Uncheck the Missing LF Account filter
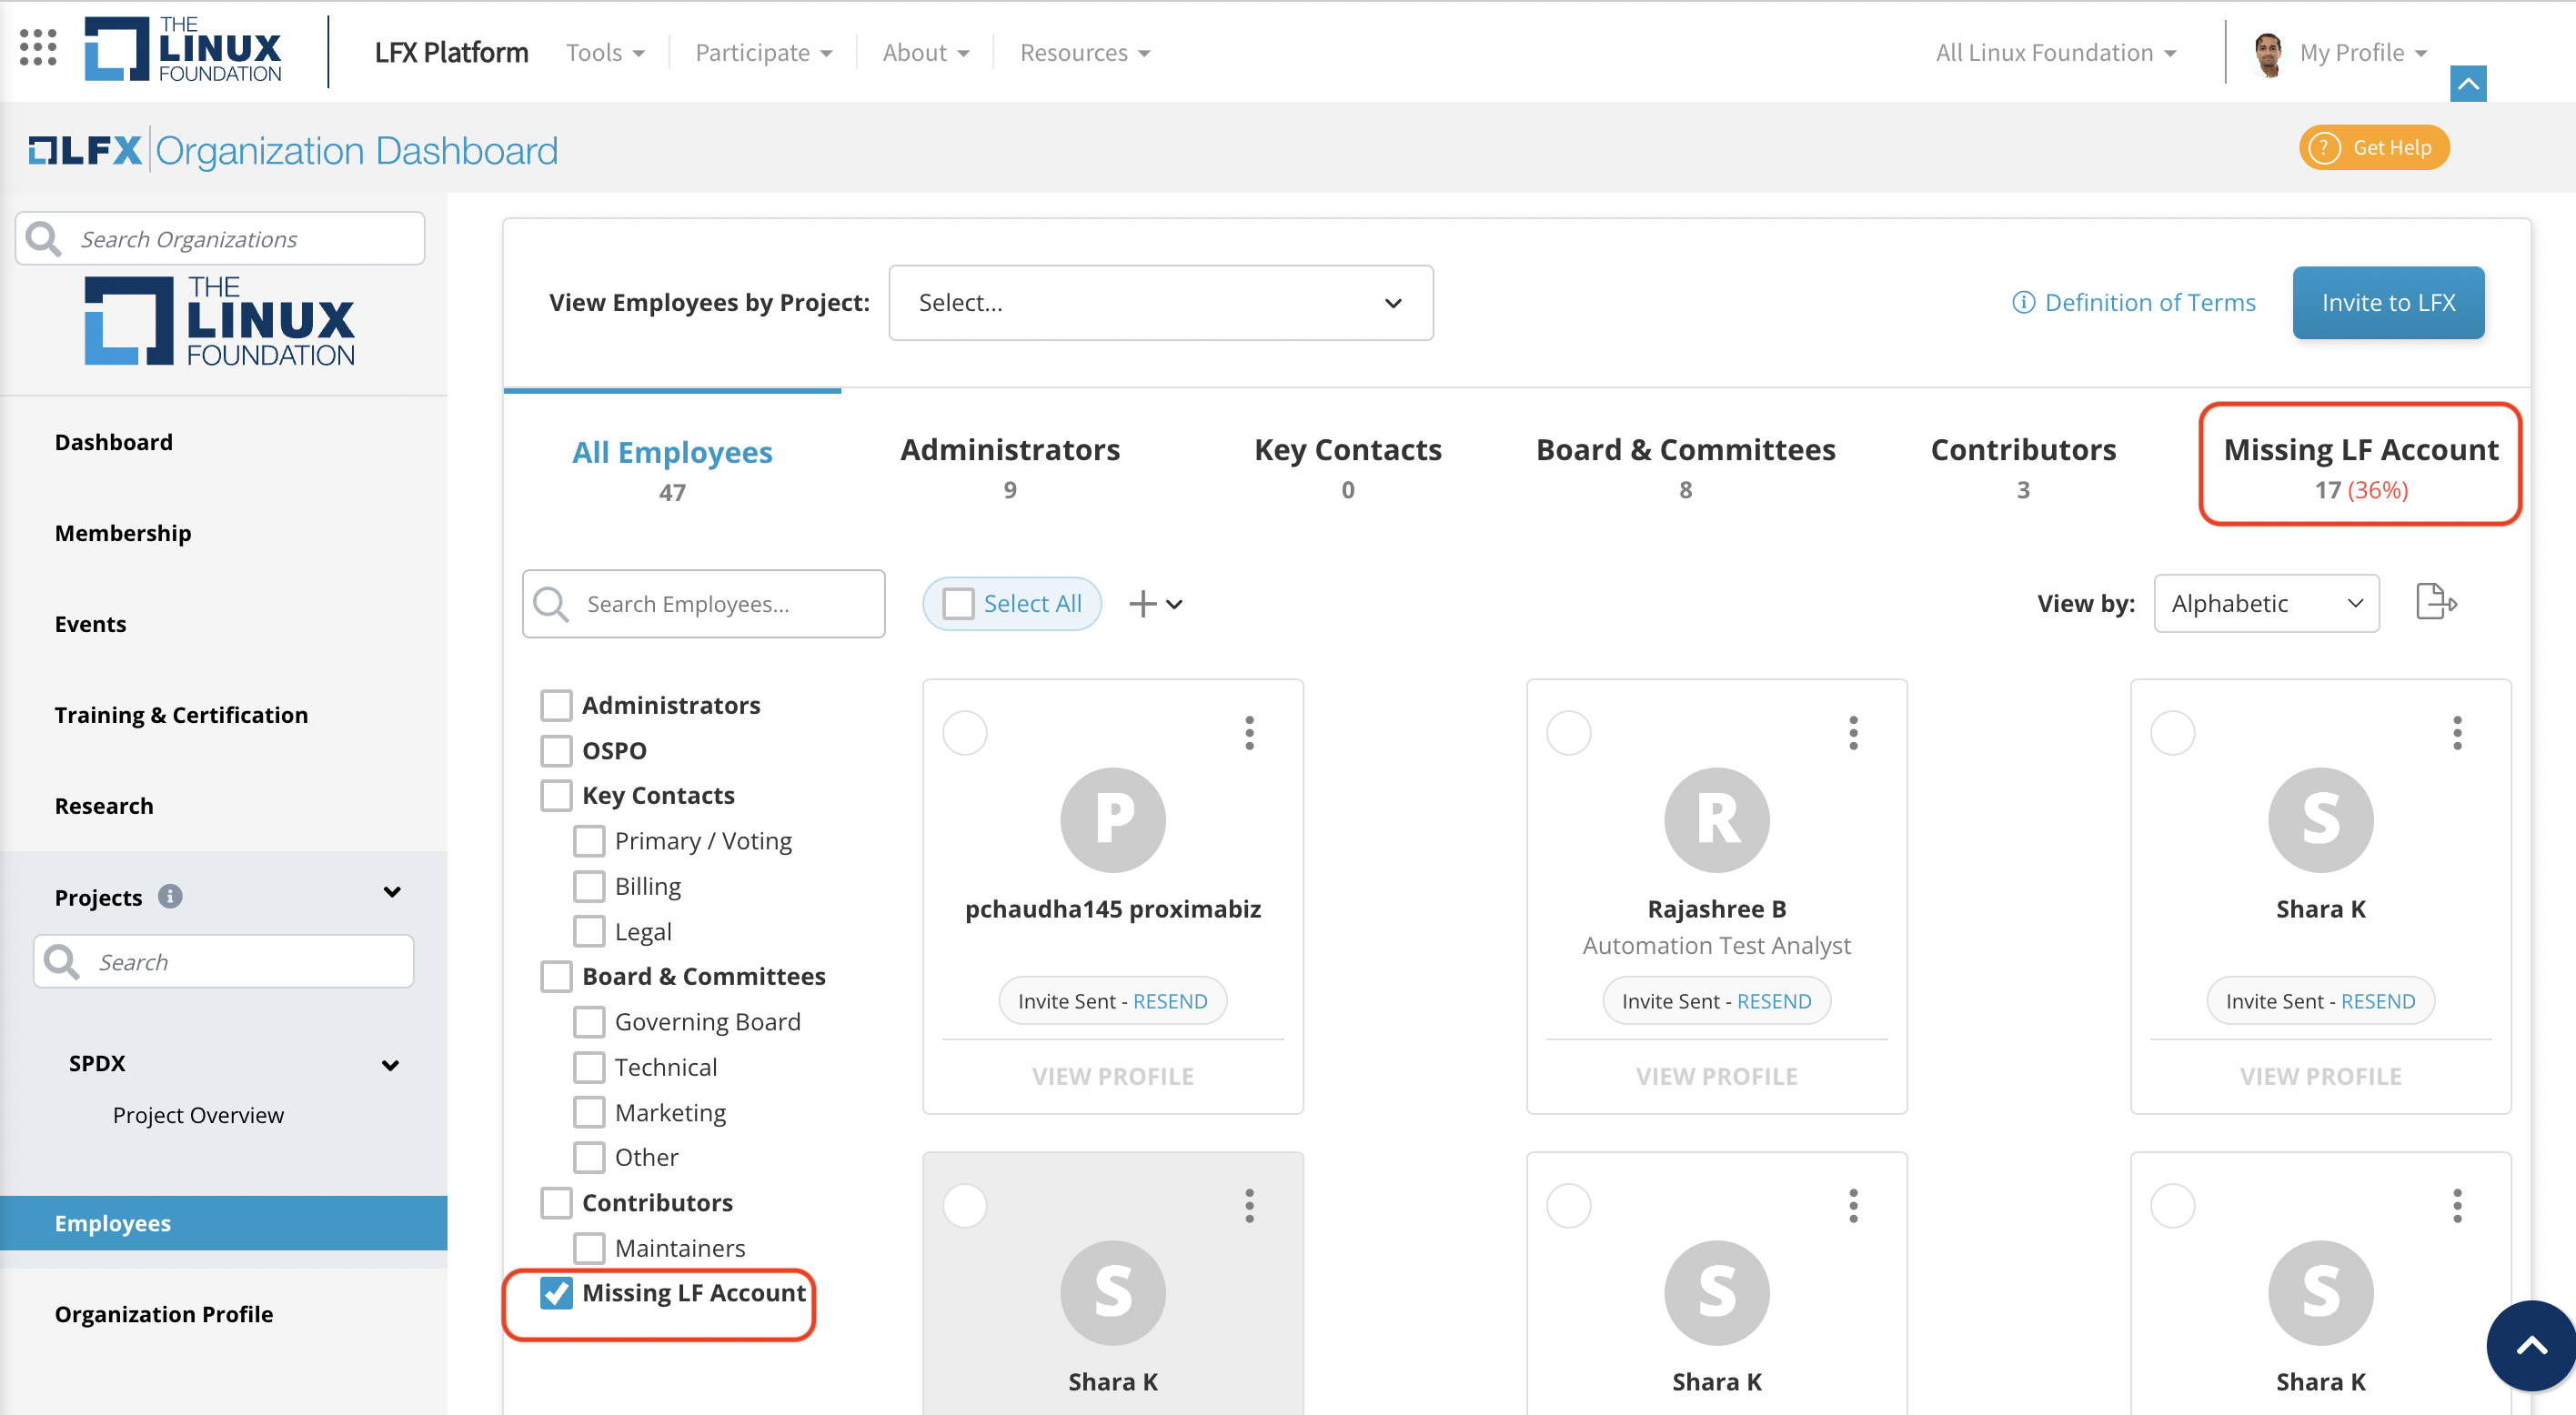The height and width of the screenshot is (1415, 2576). 556,1293
